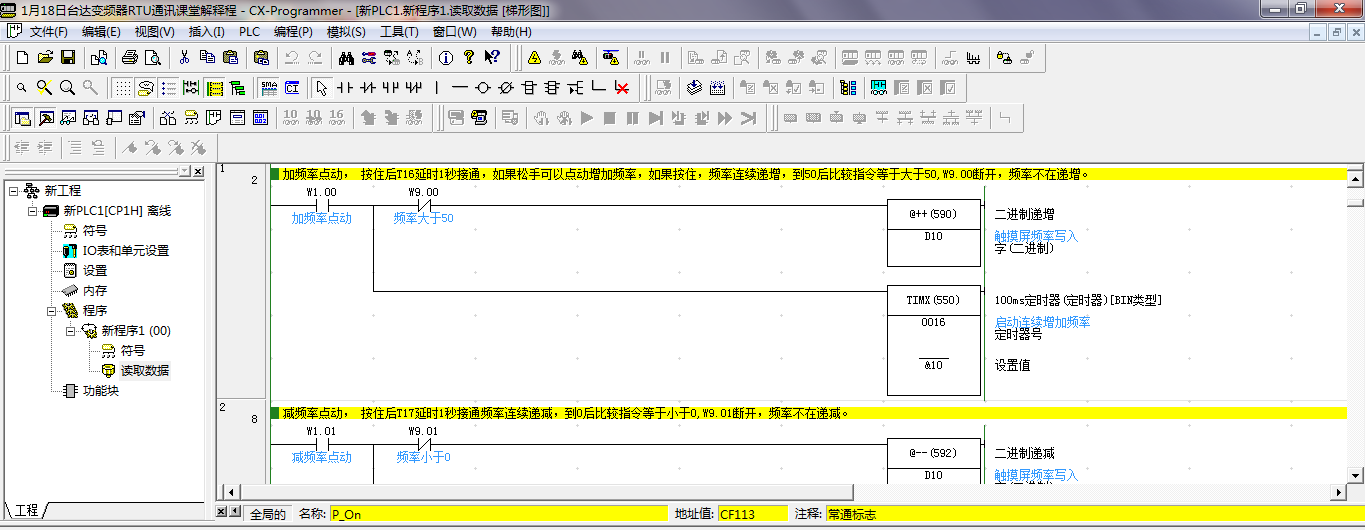Click the red X delete line tool
The image size is (1365, 530).
point(622,87)
